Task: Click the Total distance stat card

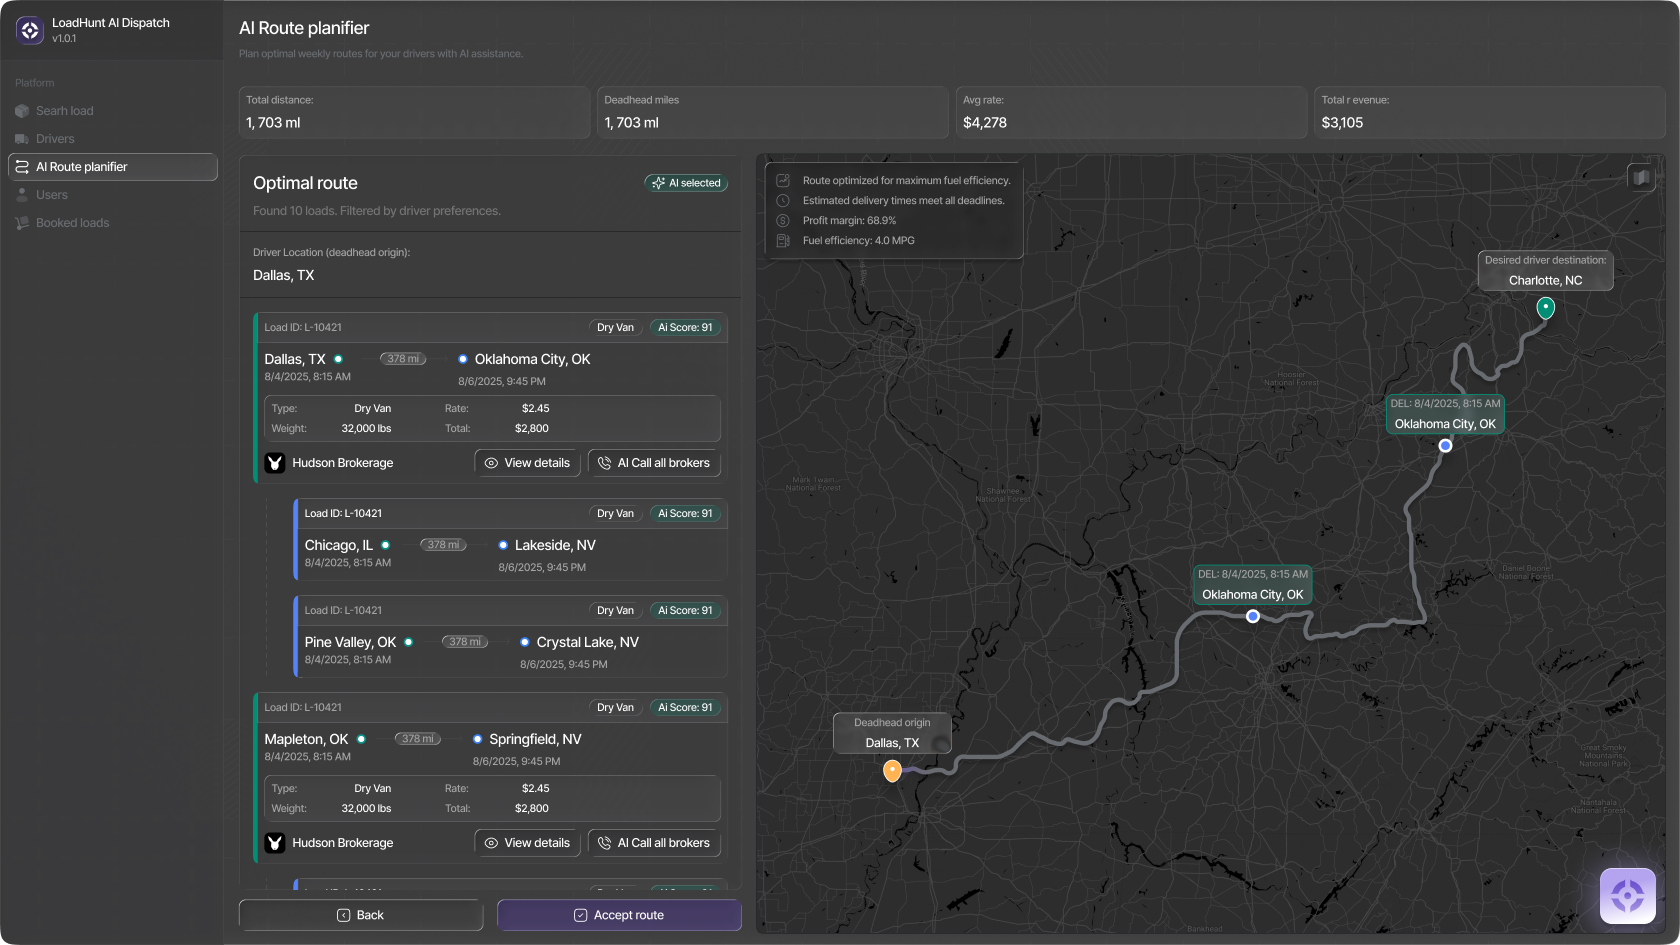Action: coord(414,112)
